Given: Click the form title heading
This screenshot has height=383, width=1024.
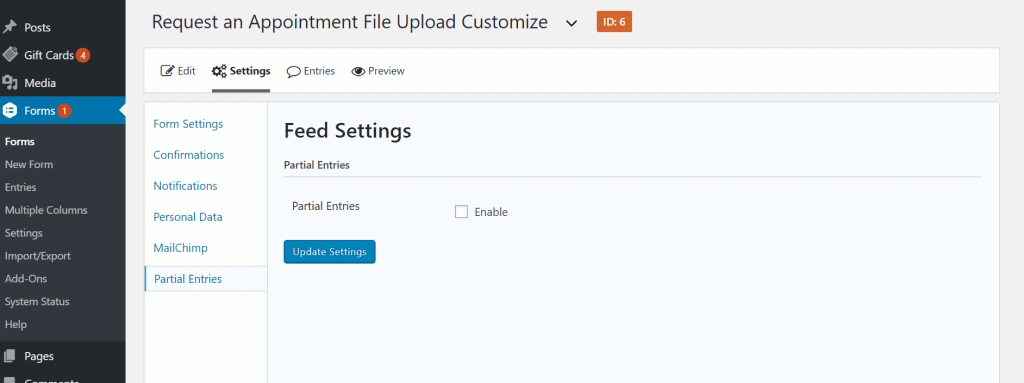Looking at the screenshot, I should click(349, 22).
